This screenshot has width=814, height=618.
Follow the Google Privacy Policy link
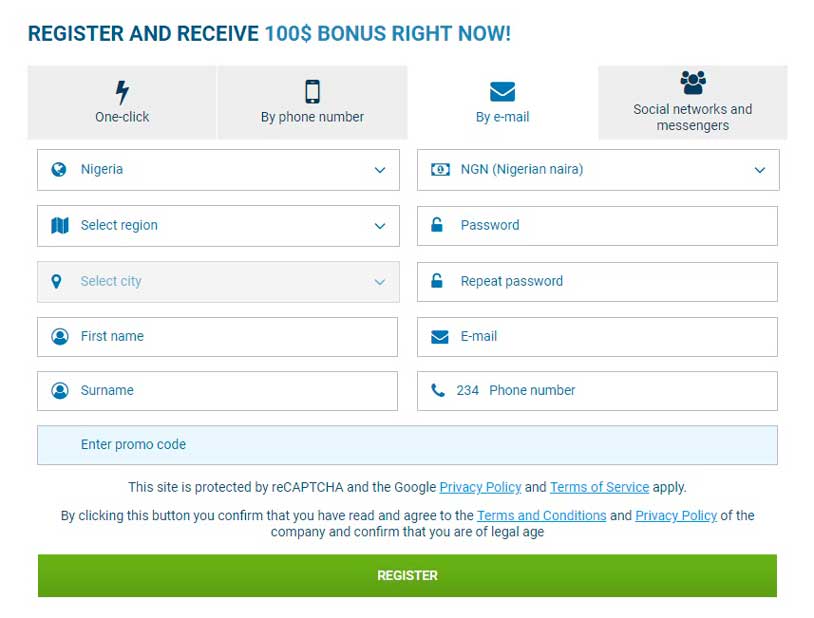tap(480, 487)
